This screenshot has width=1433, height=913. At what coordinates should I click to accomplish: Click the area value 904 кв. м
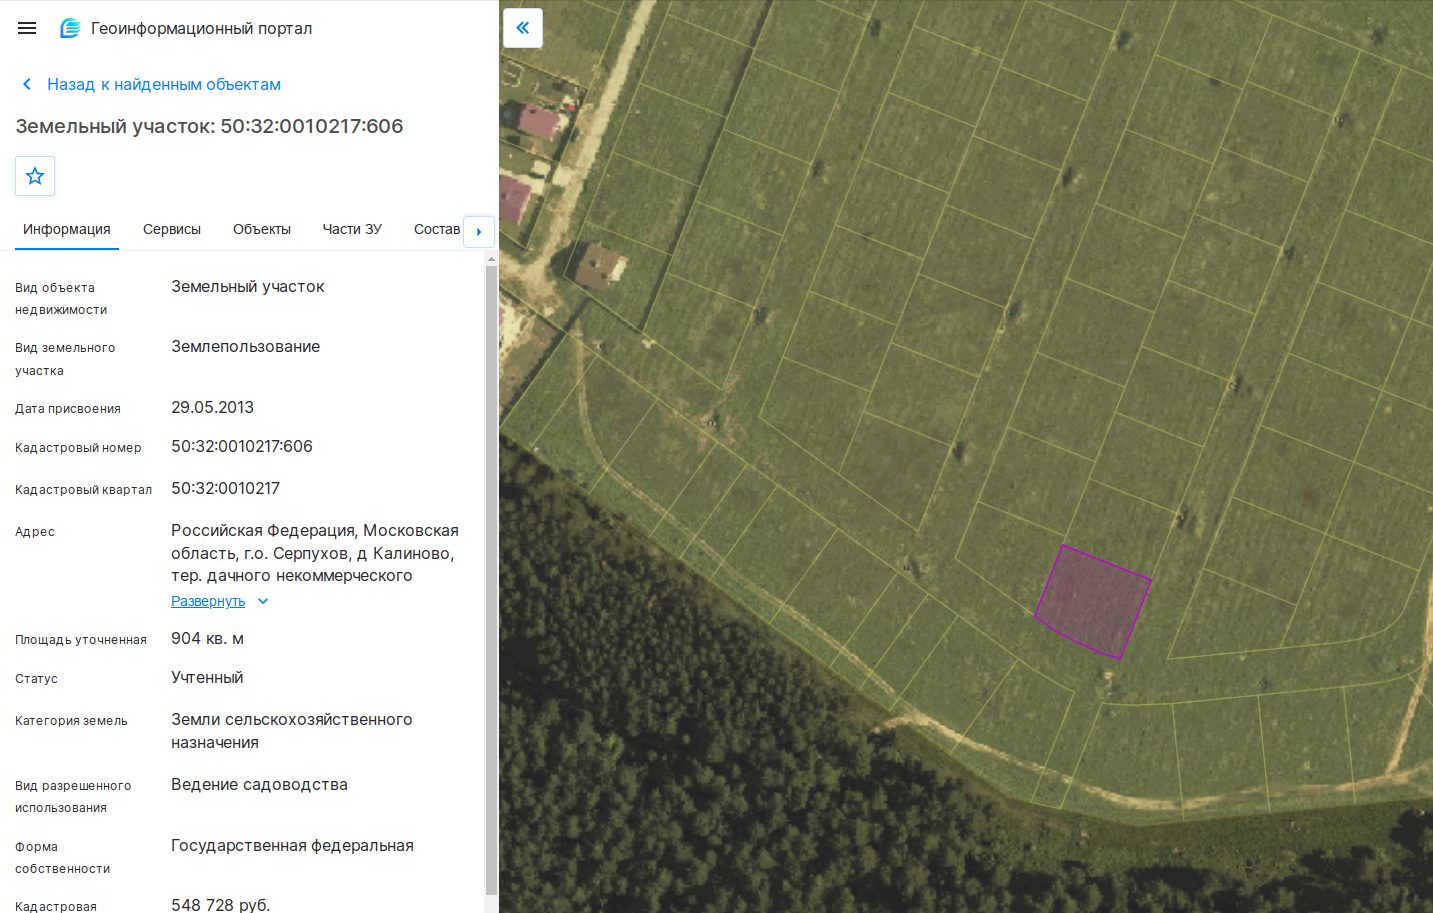(208, 638)
